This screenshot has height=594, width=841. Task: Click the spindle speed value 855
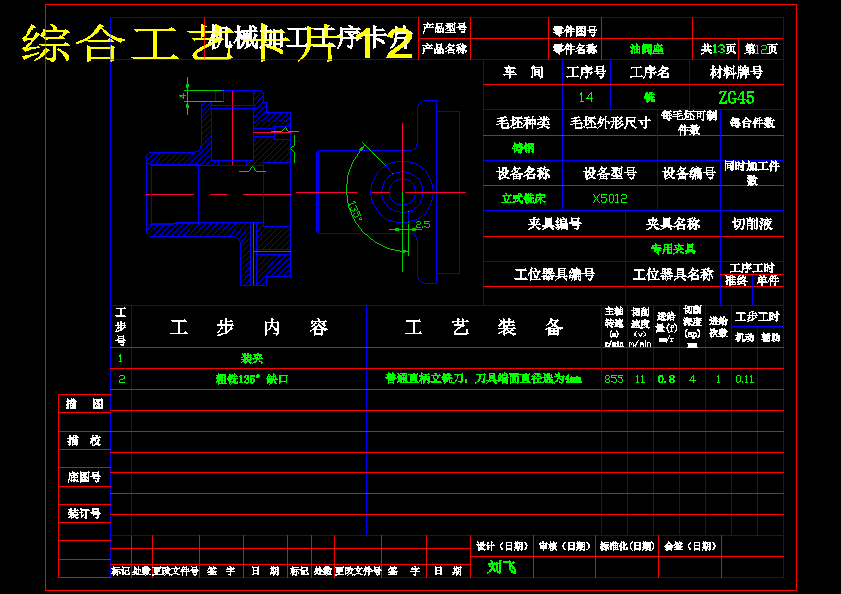pos(614,379)
